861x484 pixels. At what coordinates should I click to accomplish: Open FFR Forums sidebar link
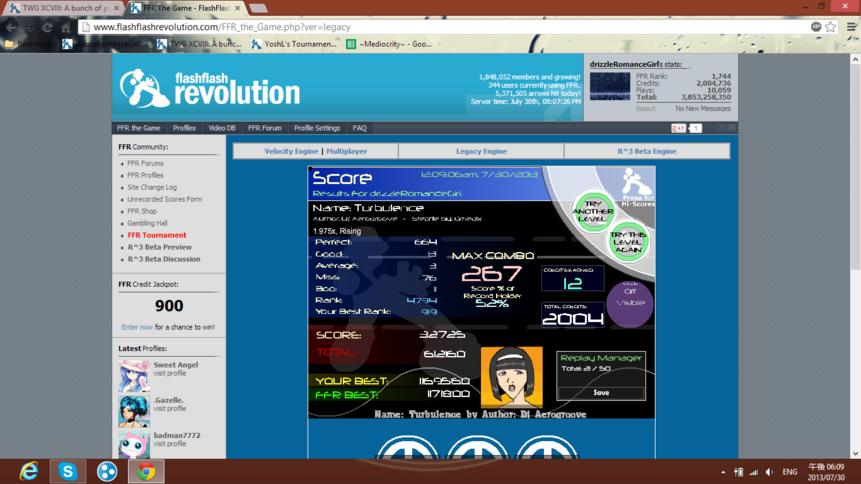click(146, 163)
